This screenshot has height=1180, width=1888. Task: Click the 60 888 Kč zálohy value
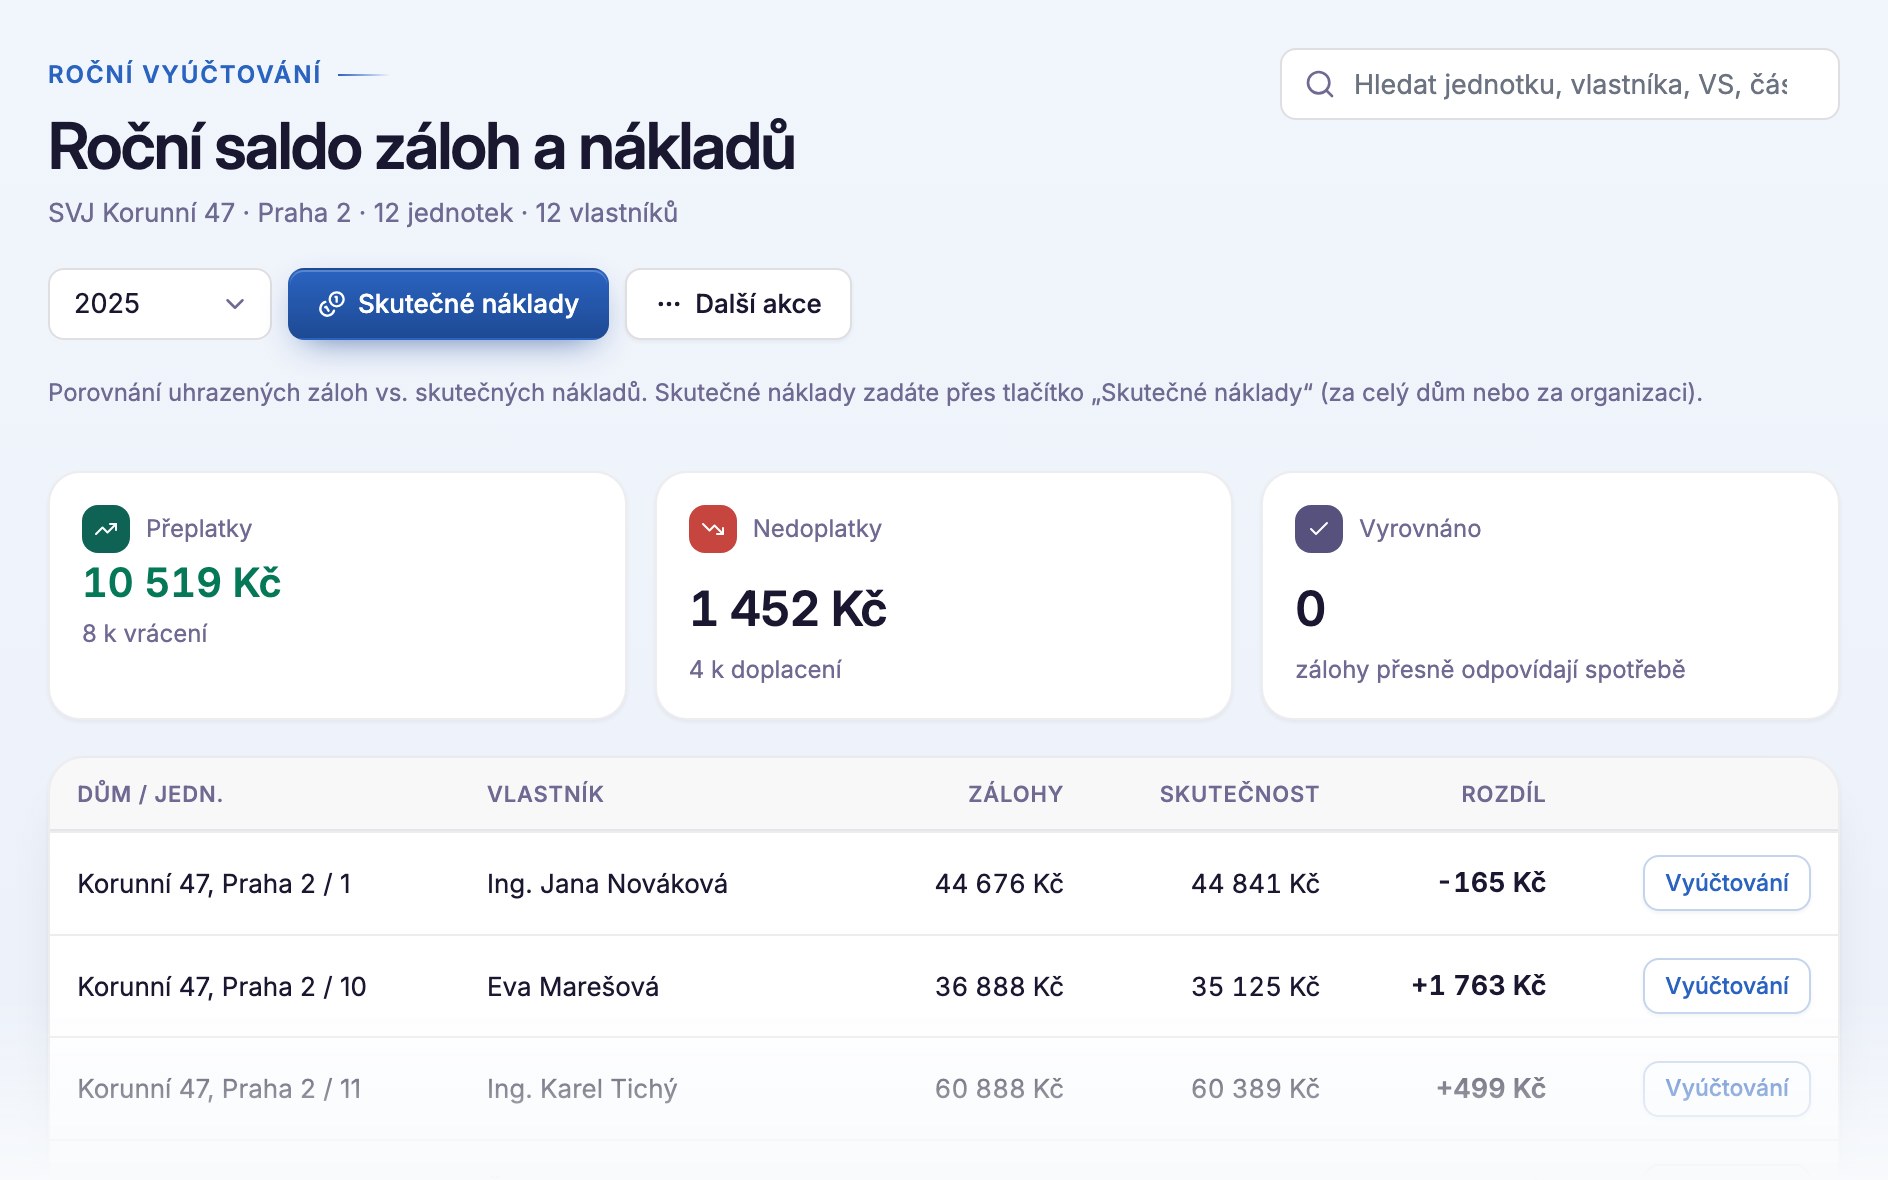pyautogui.click(x=999, y=1089)
